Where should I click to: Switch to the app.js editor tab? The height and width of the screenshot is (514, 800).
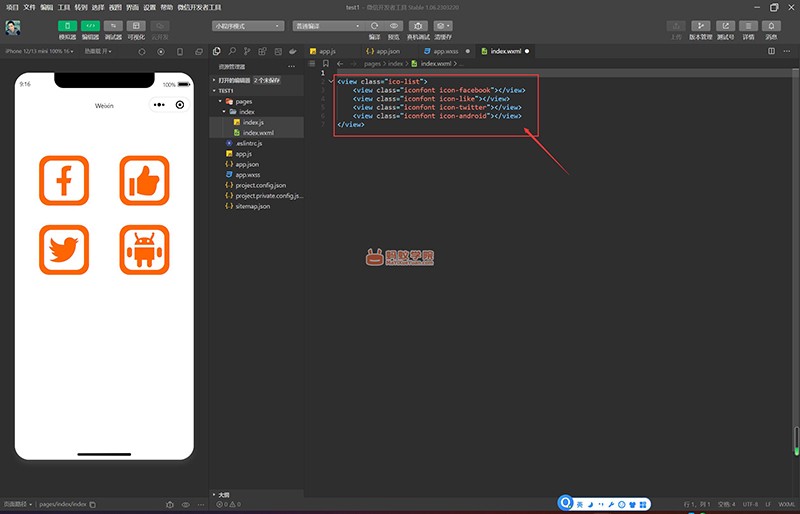(x=332, y=51)
